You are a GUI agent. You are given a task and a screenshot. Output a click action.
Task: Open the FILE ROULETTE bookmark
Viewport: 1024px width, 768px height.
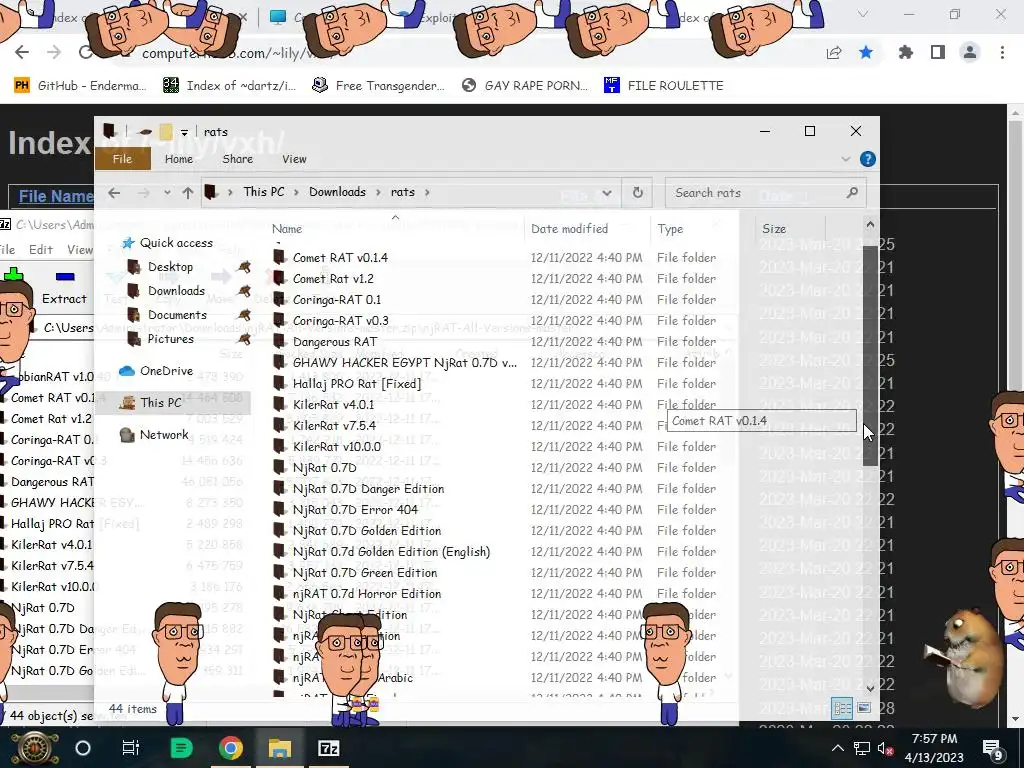[x=664, y=86]
